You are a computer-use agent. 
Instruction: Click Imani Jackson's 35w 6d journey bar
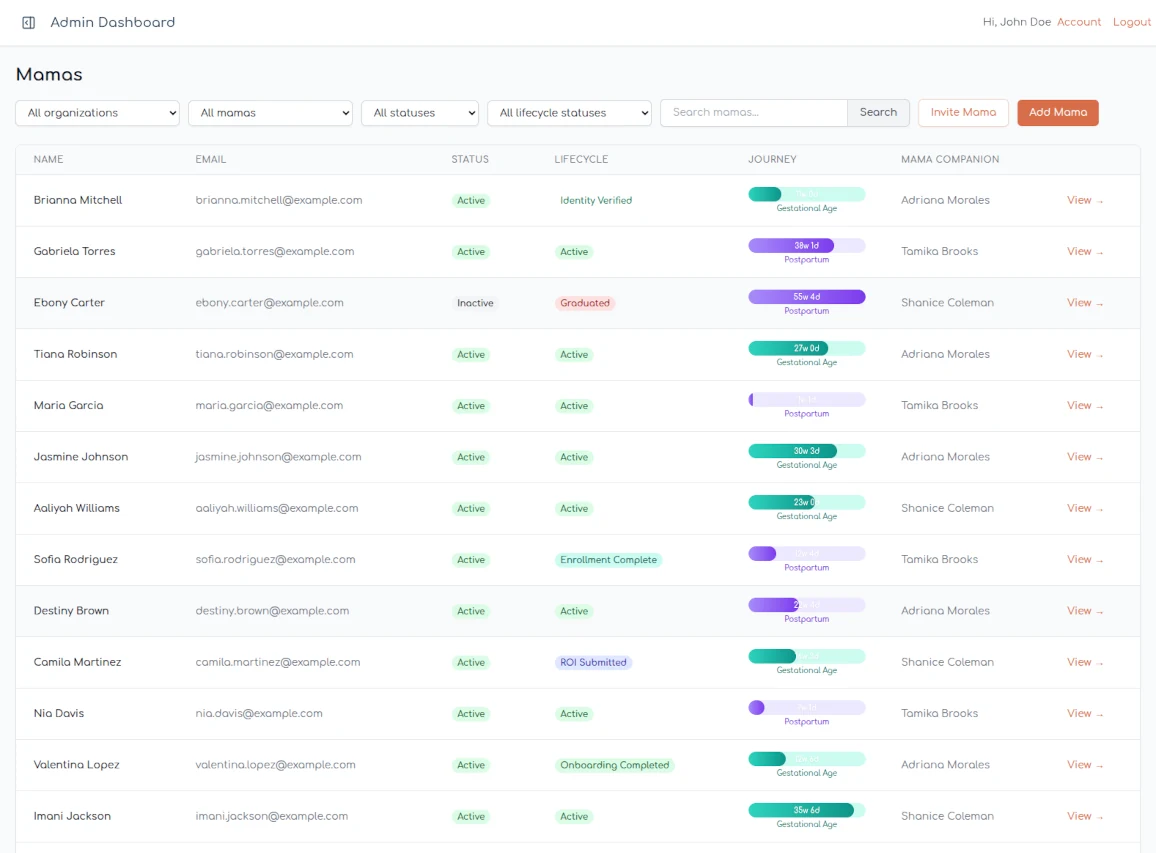point(807,810)
